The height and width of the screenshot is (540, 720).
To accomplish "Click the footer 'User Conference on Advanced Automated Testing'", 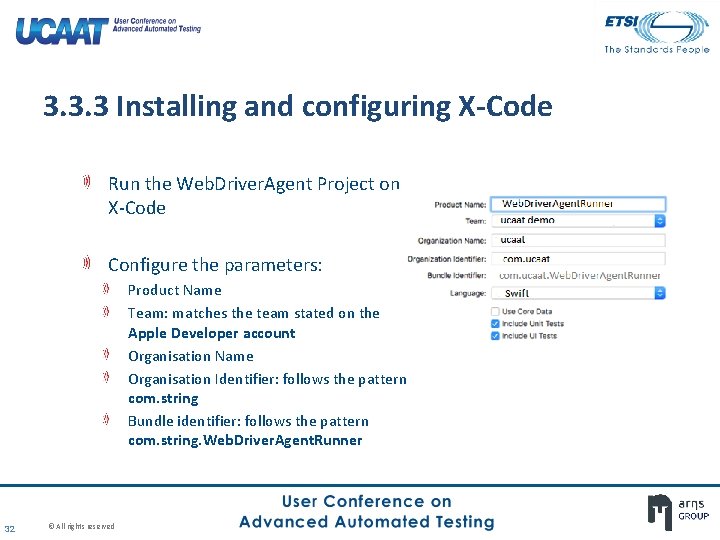I will [x=366, y=512].
